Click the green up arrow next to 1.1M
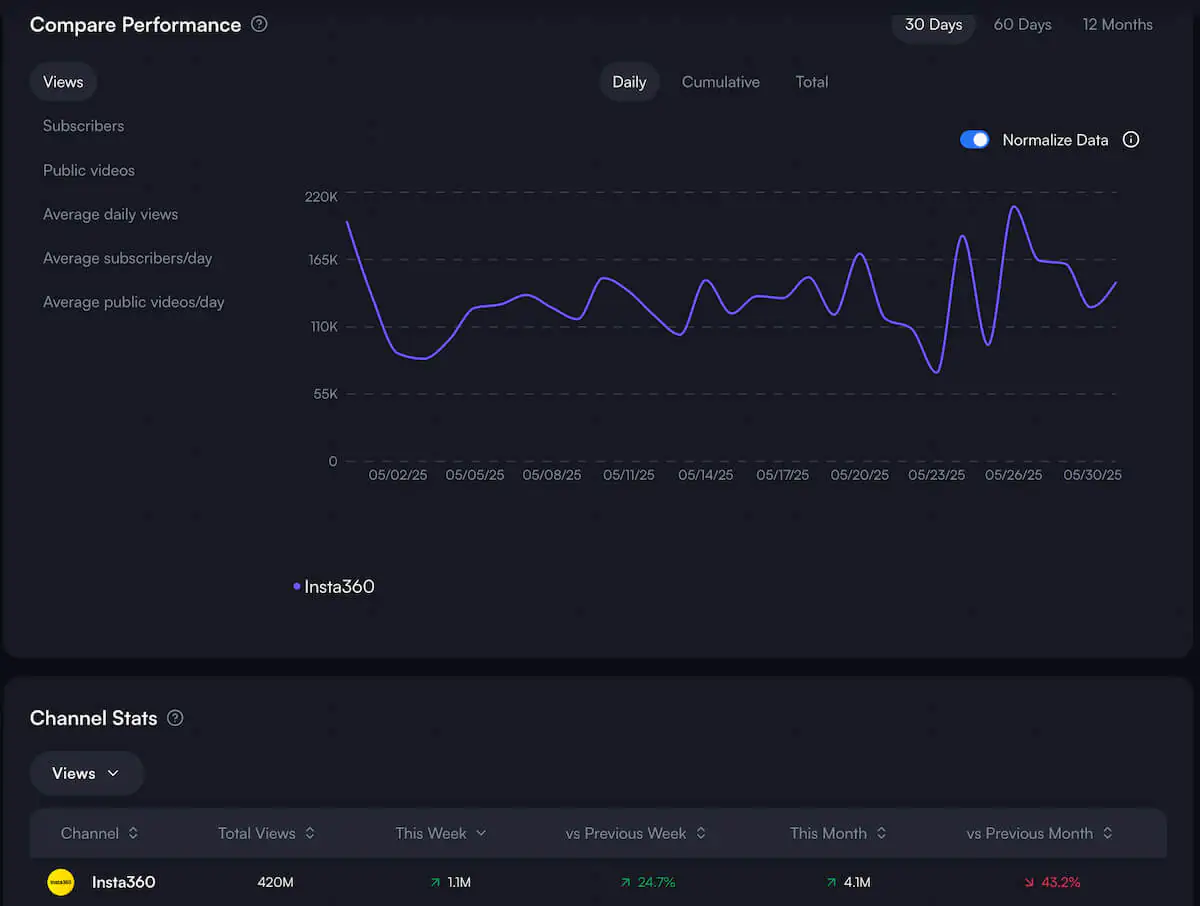This screenshot has height=906, width=1200. click(x=434, y=882)
